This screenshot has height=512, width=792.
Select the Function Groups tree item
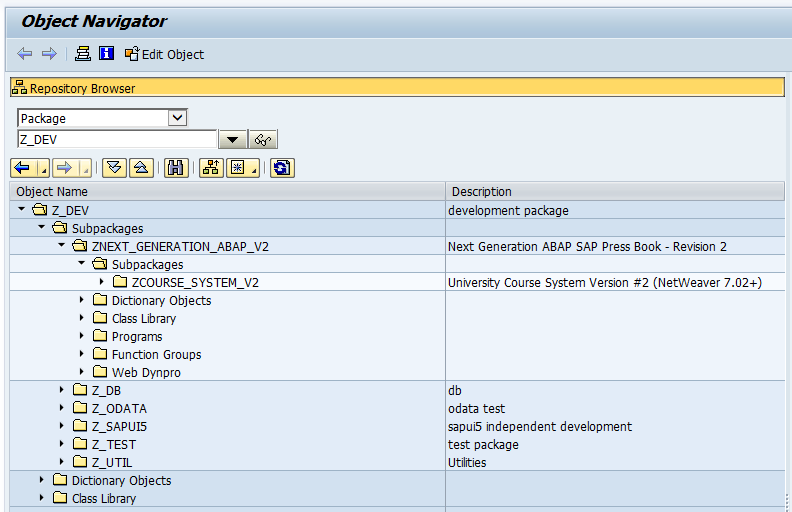[x=157, y=355]
